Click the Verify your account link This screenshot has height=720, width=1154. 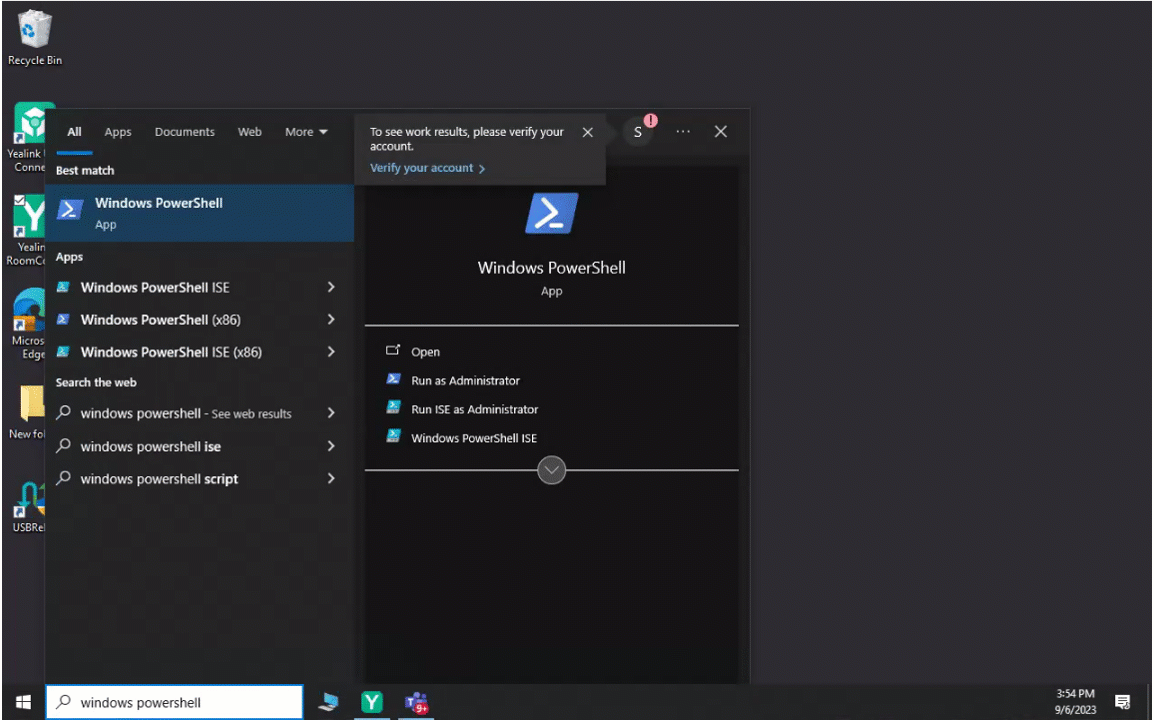[427, 168]
